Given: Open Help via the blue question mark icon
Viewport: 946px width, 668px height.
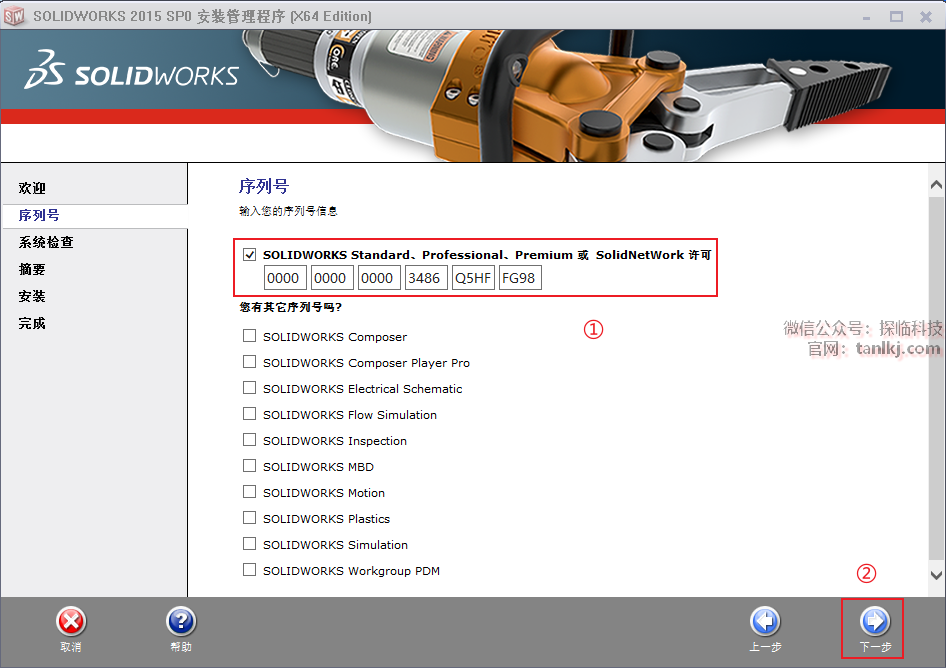Looking at the screenshot, I should click(181, 622).
